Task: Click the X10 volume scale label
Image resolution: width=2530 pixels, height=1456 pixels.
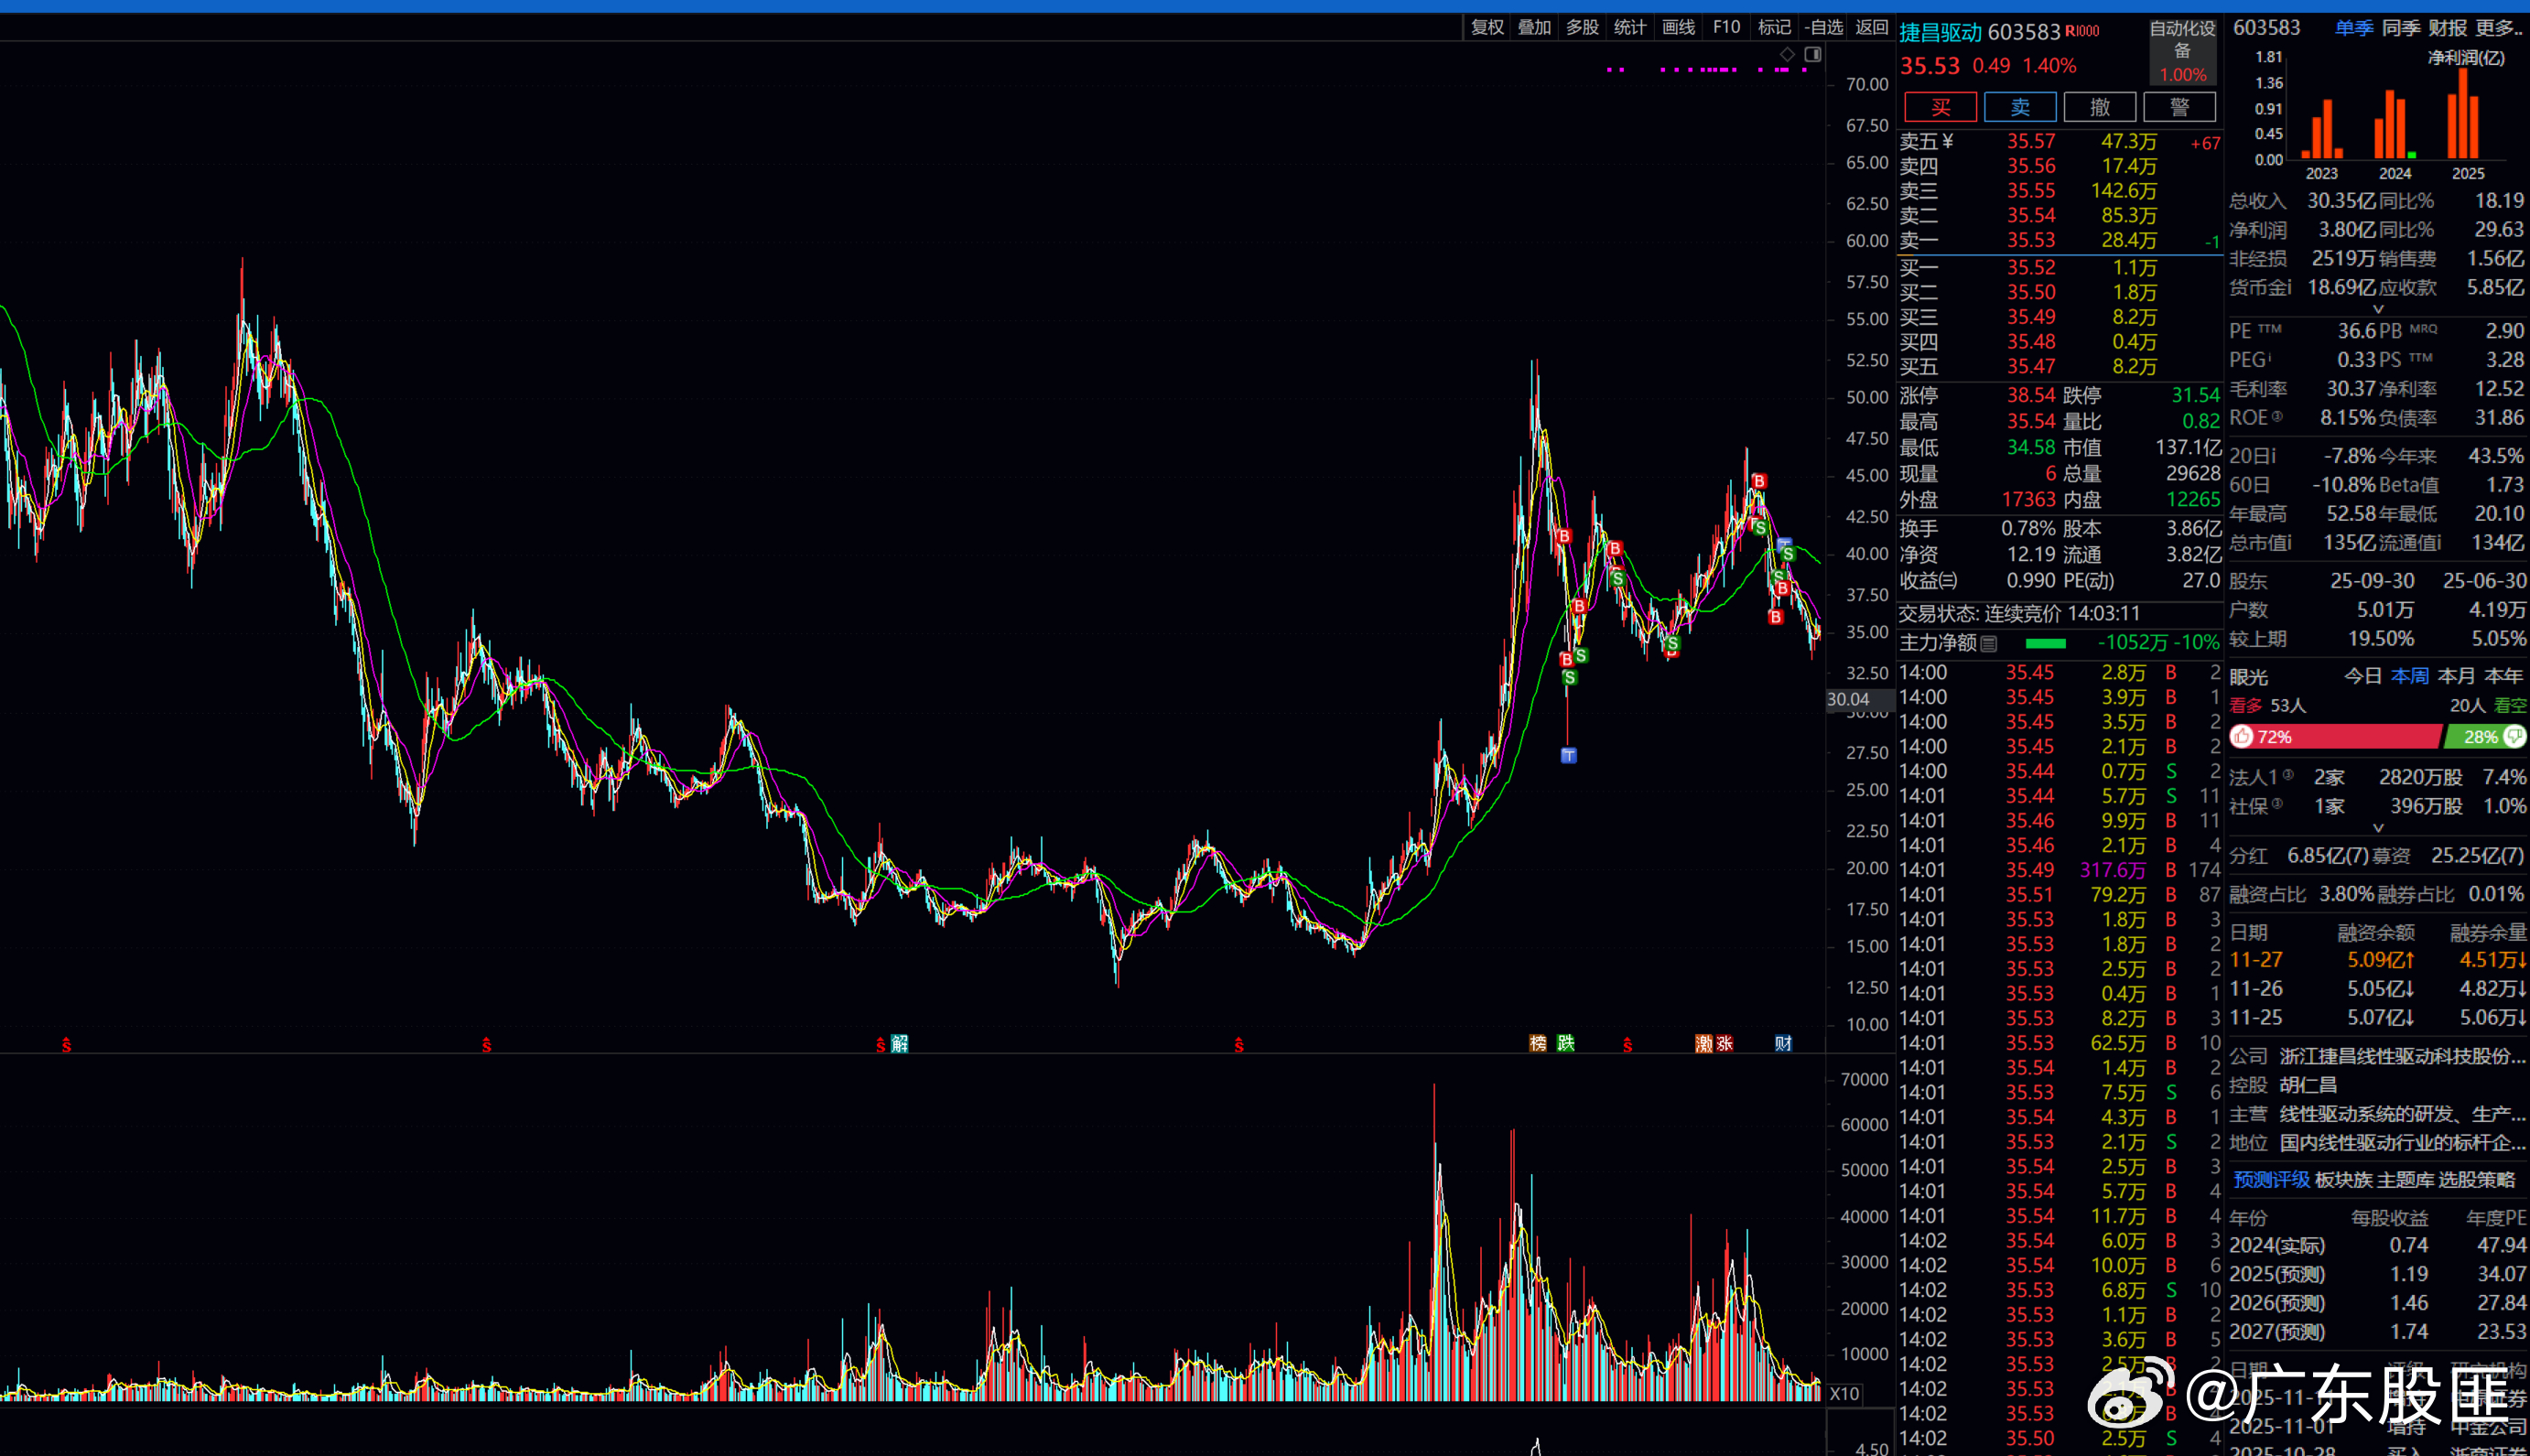Action: 1844,1394
